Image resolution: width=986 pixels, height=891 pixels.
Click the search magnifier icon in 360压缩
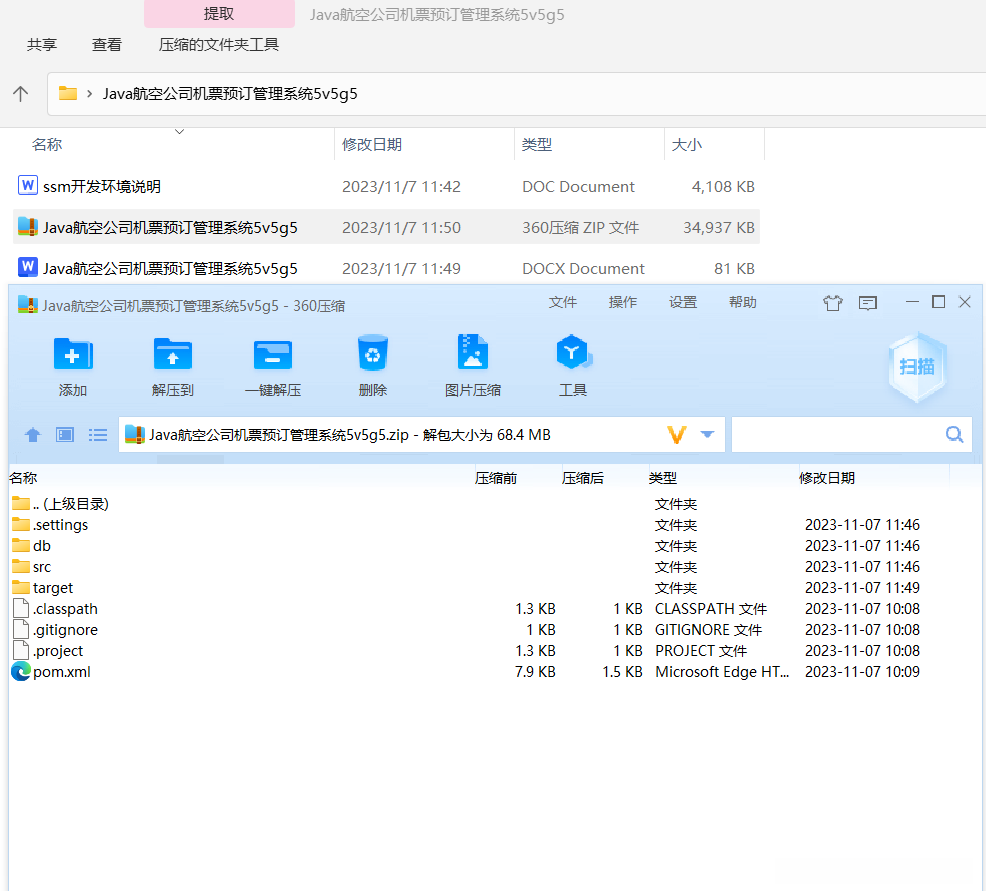point(954,434)
